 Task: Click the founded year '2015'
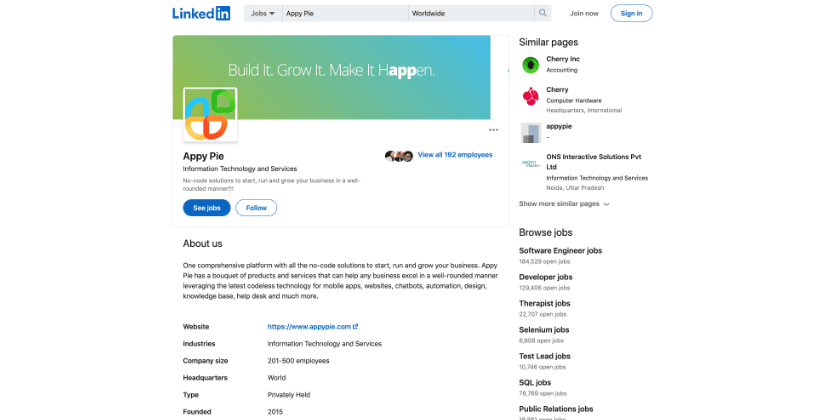pyautogui.click(x=275, y=412)
